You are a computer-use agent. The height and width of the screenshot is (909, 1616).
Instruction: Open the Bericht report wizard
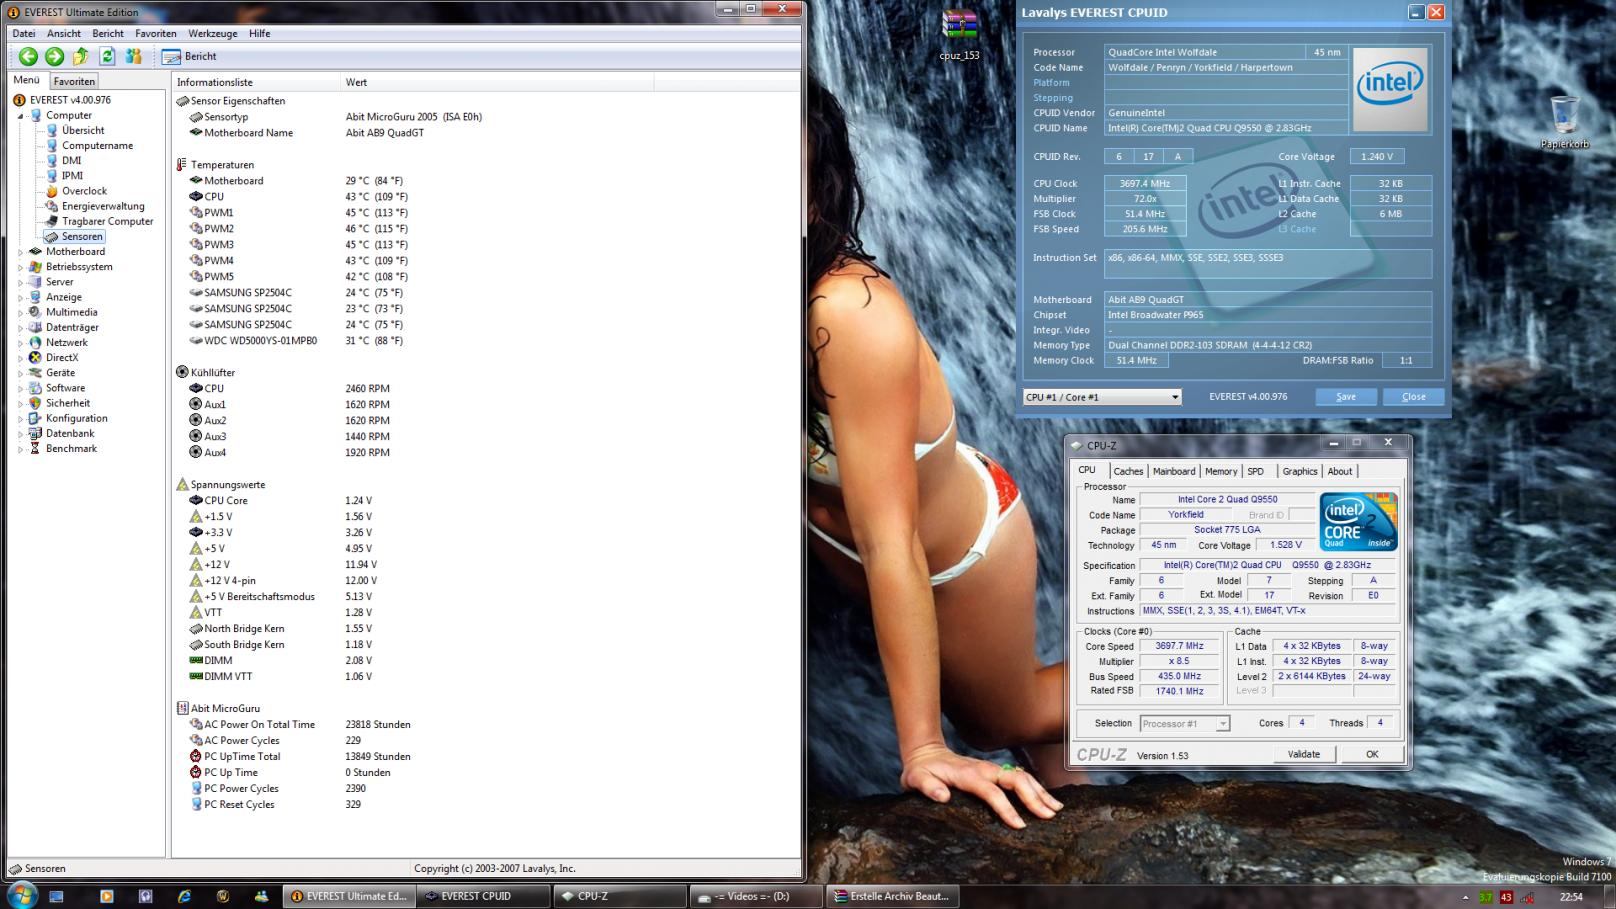click(190, 57)
